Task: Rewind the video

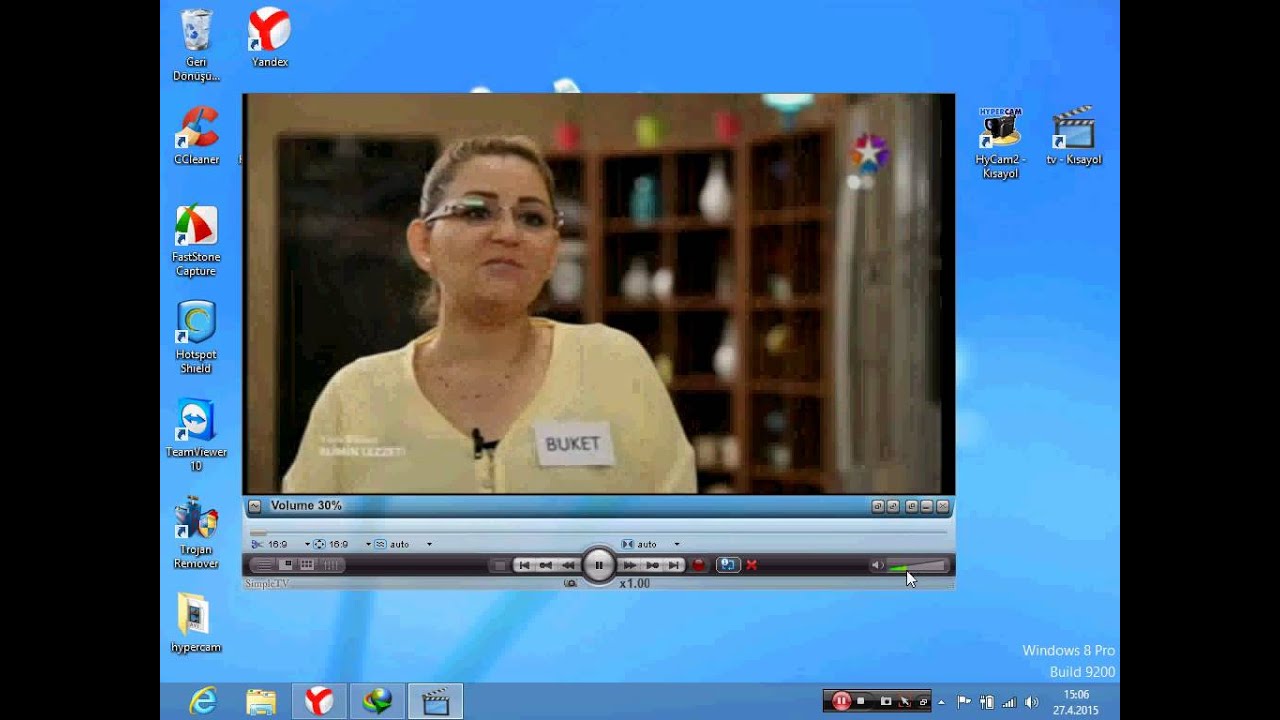Action: (x=569, y=565)
